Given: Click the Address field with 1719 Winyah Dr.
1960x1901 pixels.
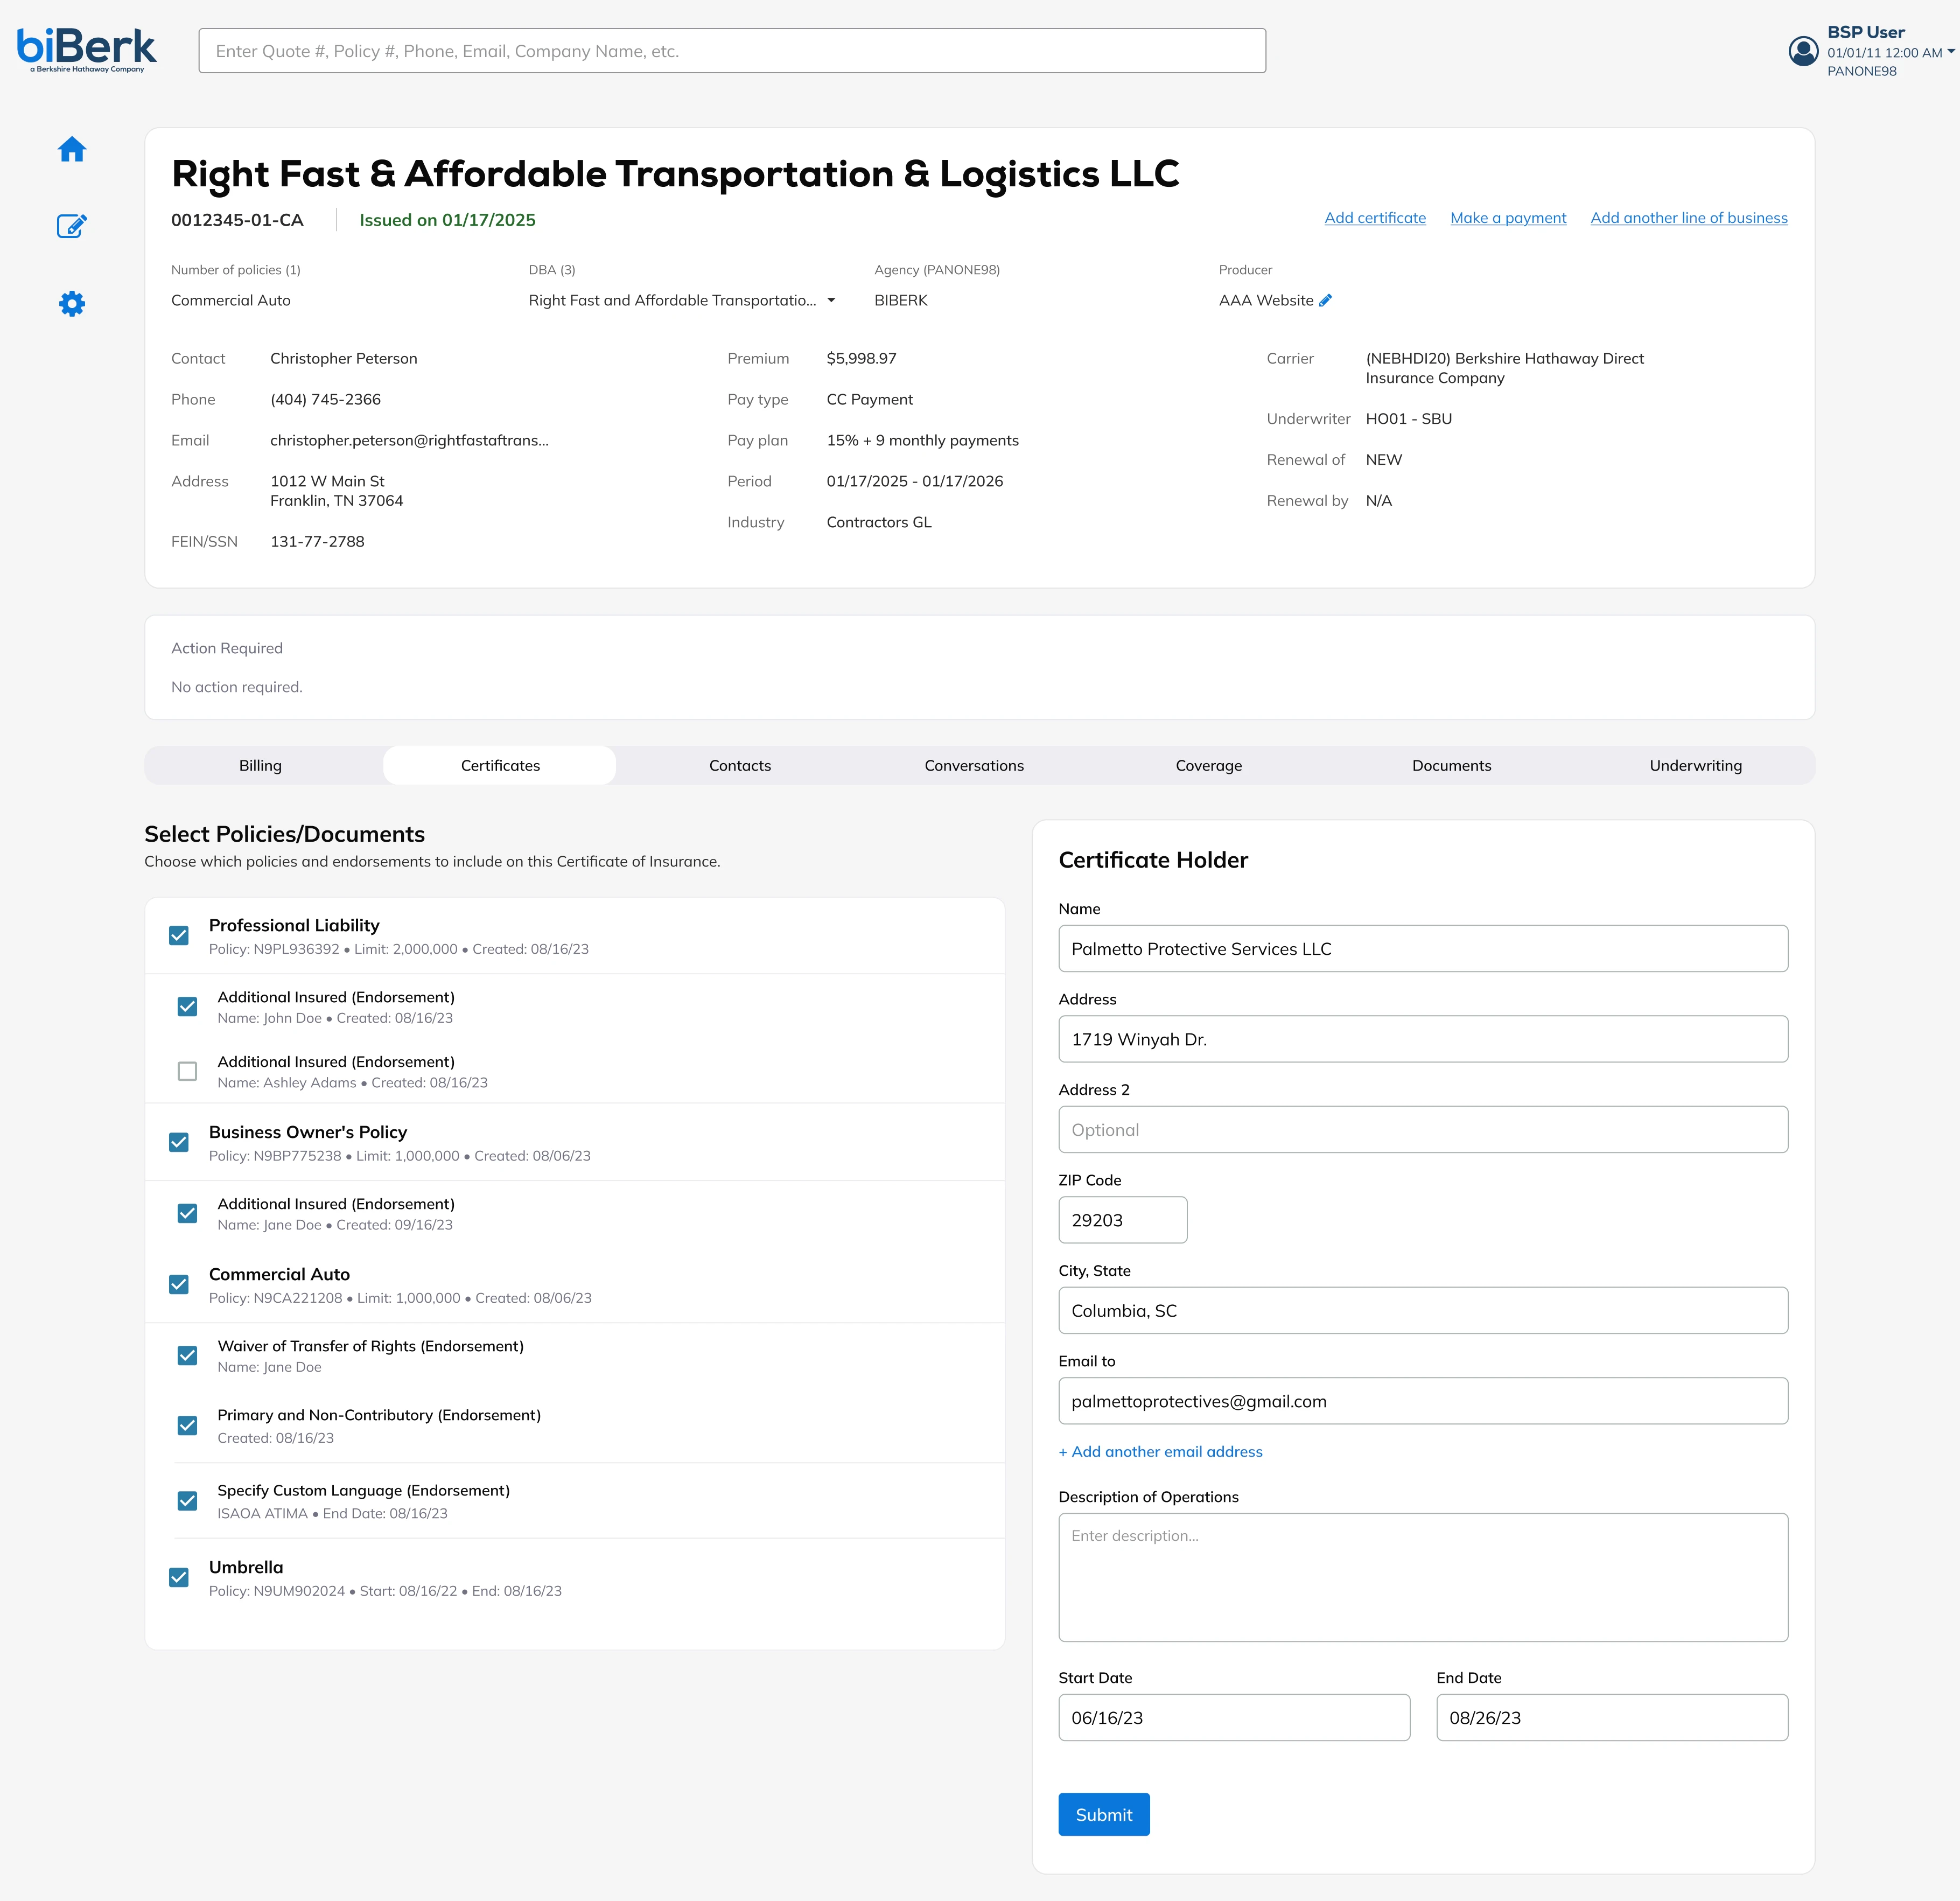Looking at the screenshot, I should (x=1423, y=1039).
